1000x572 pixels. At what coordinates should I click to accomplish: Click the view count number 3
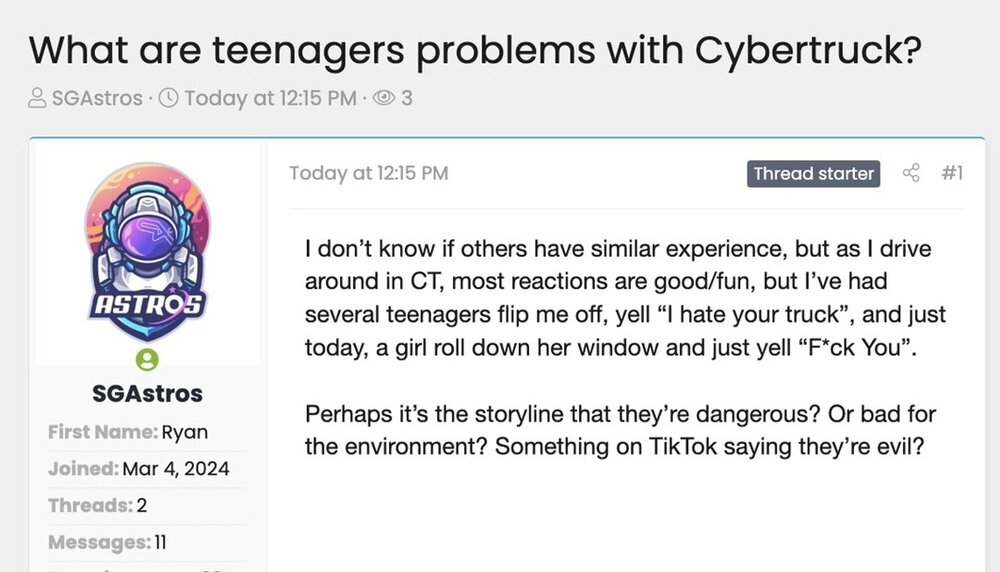click(x=407, y=99)
